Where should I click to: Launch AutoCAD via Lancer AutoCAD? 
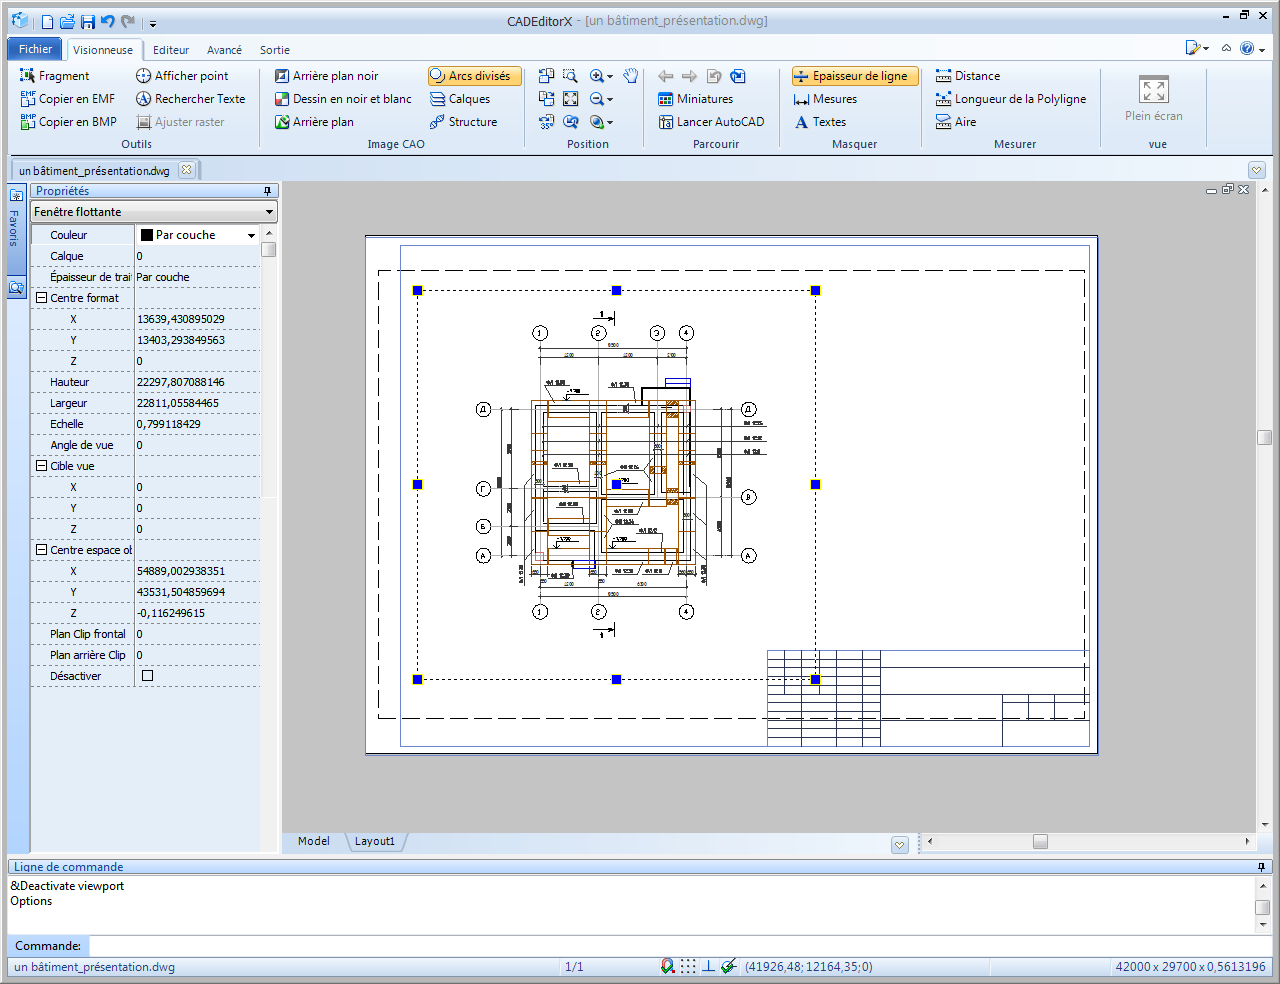tap(711, 122)
